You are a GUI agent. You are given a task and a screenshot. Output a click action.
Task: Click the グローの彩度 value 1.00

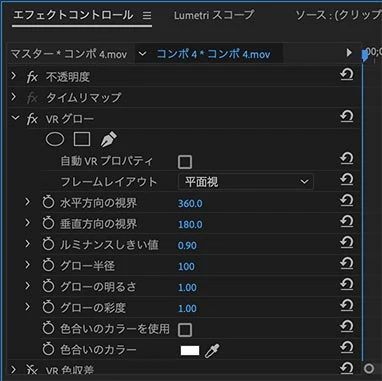pyautogui.click(x=187, y=308)
